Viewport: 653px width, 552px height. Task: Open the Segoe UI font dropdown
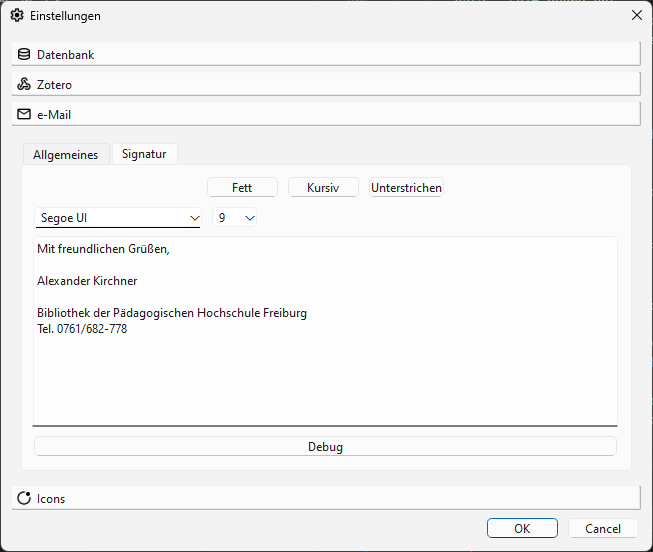(119, 217)
